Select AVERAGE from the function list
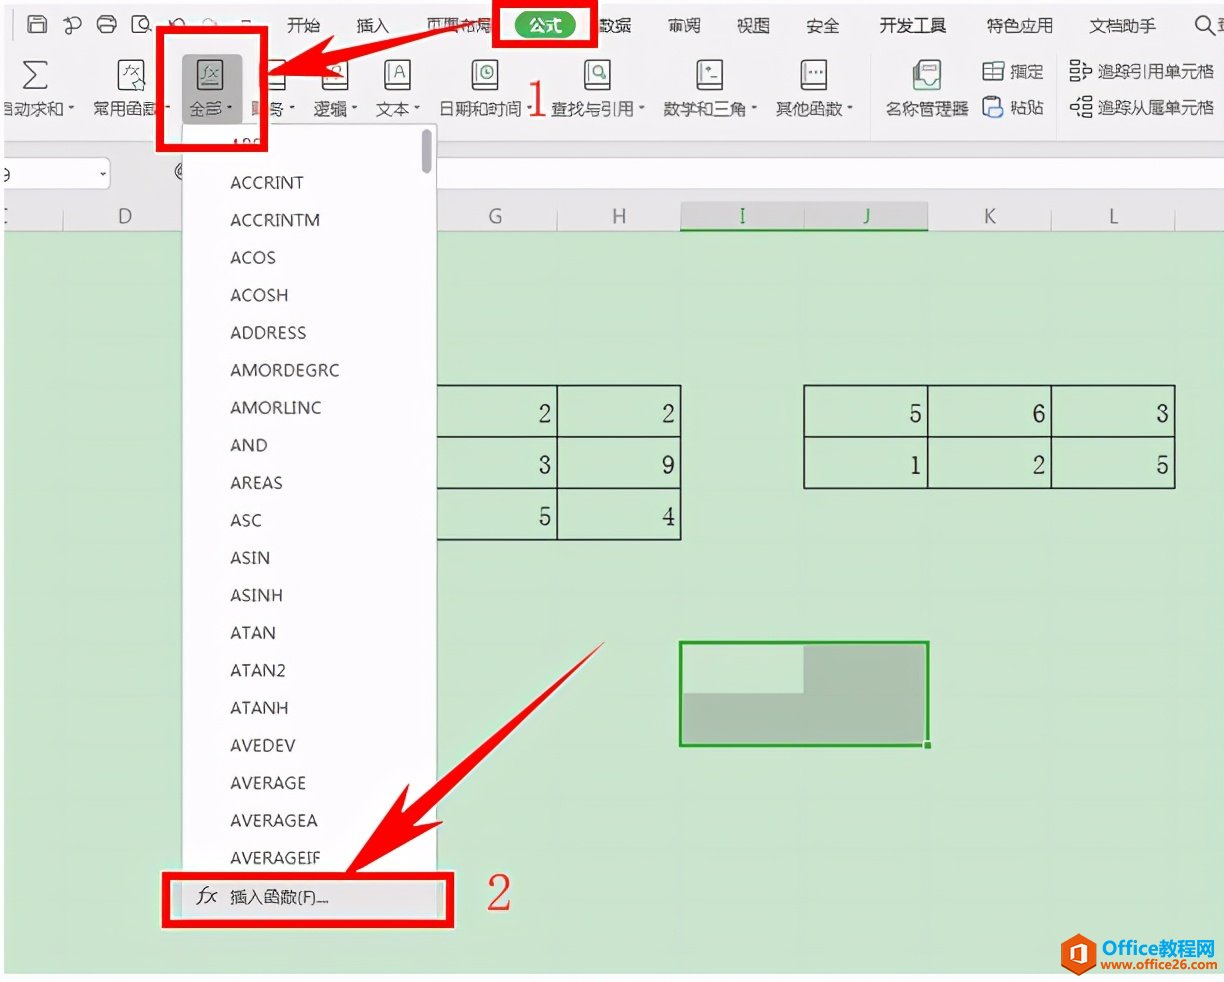Viewport: 1224px width, 982px height. click(x=268, y=782)
